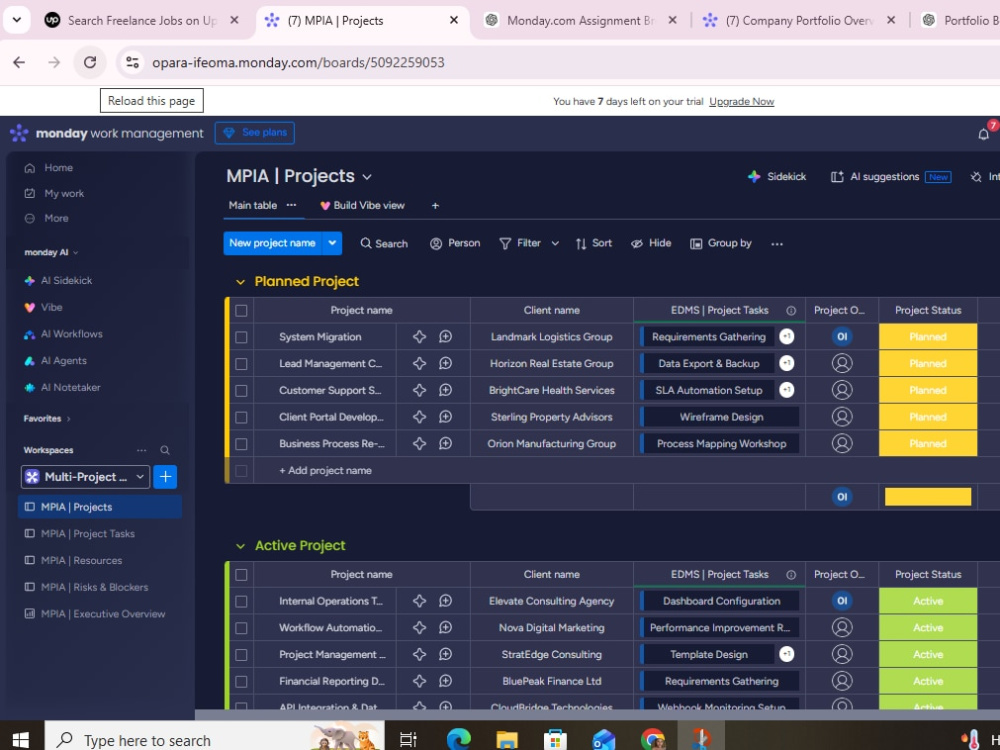Check the Business Process Re- row checkbox
Viewport: 1000px width, 750px height.
[241, 445]
